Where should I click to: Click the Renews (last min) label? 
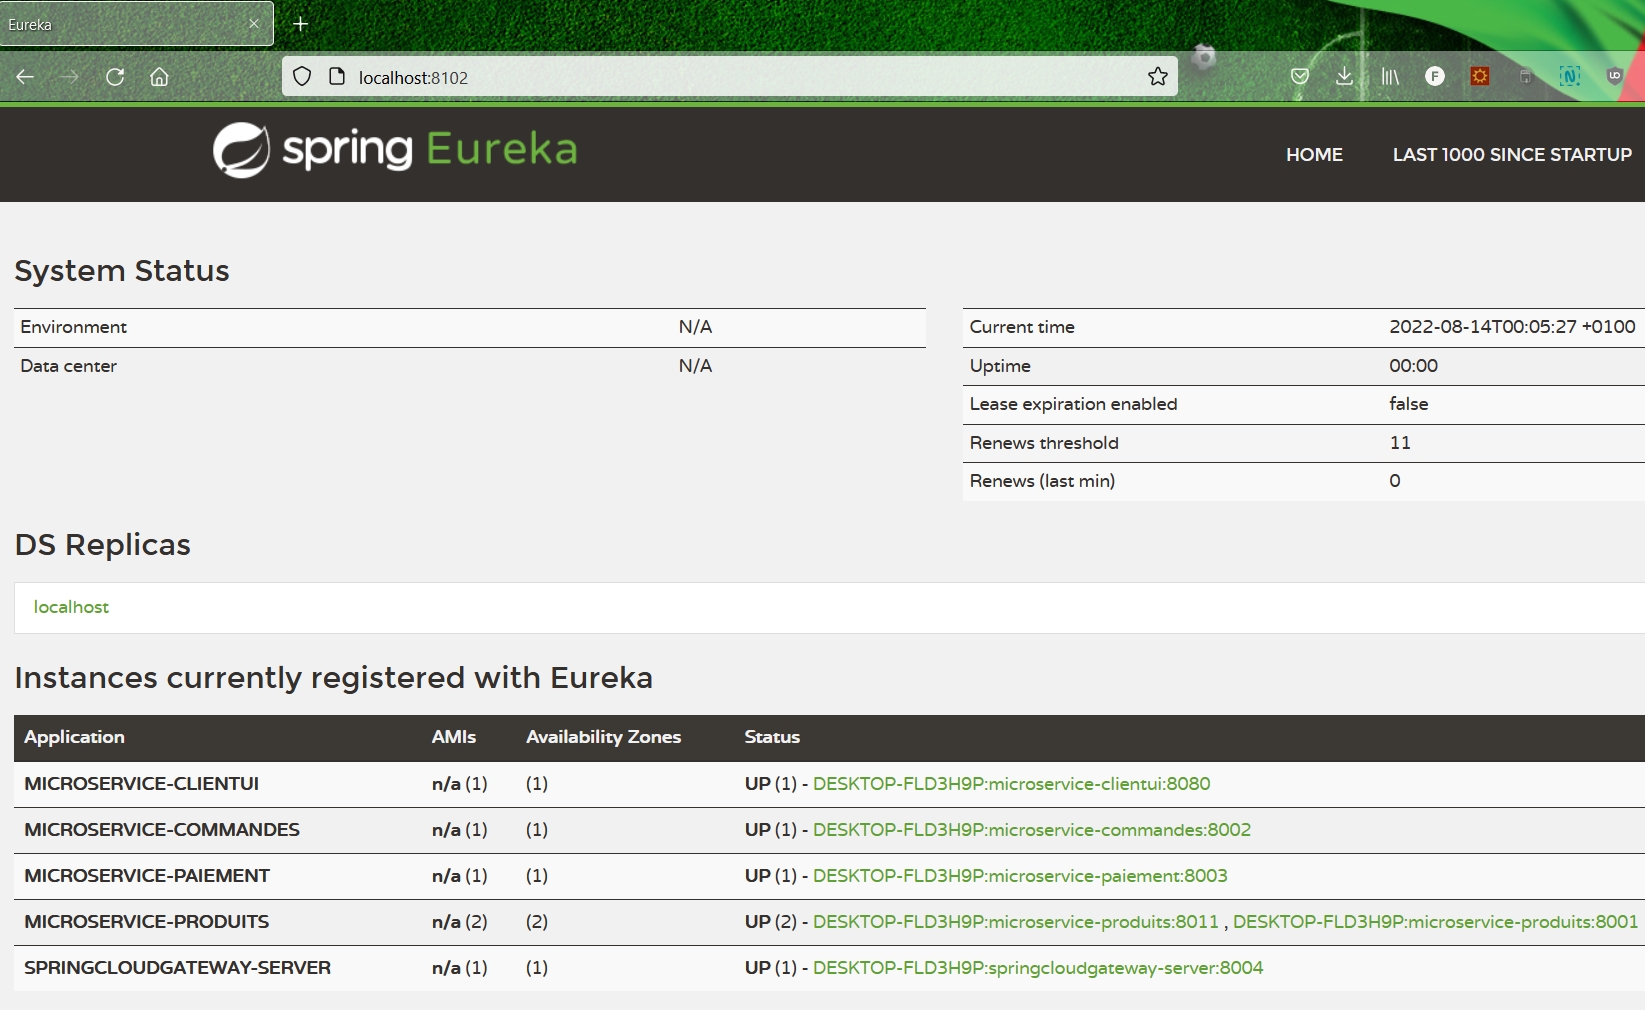tap(1042, 481)
